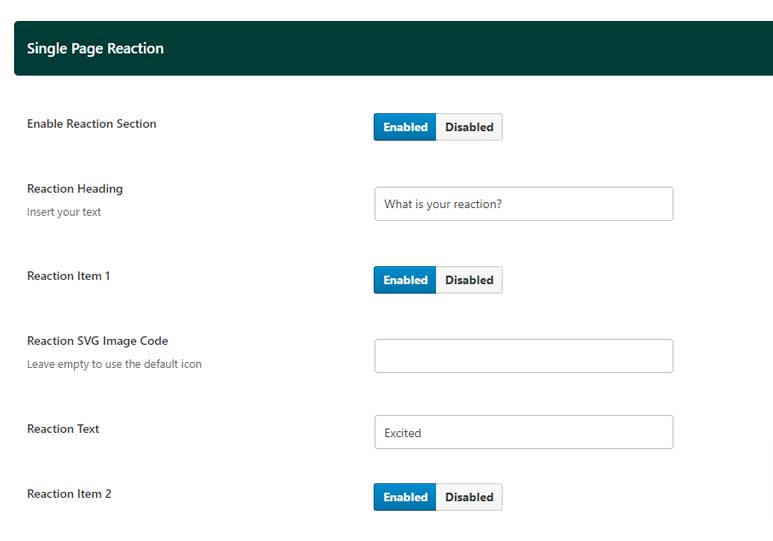Click the Reaction Item 2 label
This screenshot has width=773, height=541.
click(69, 494)
